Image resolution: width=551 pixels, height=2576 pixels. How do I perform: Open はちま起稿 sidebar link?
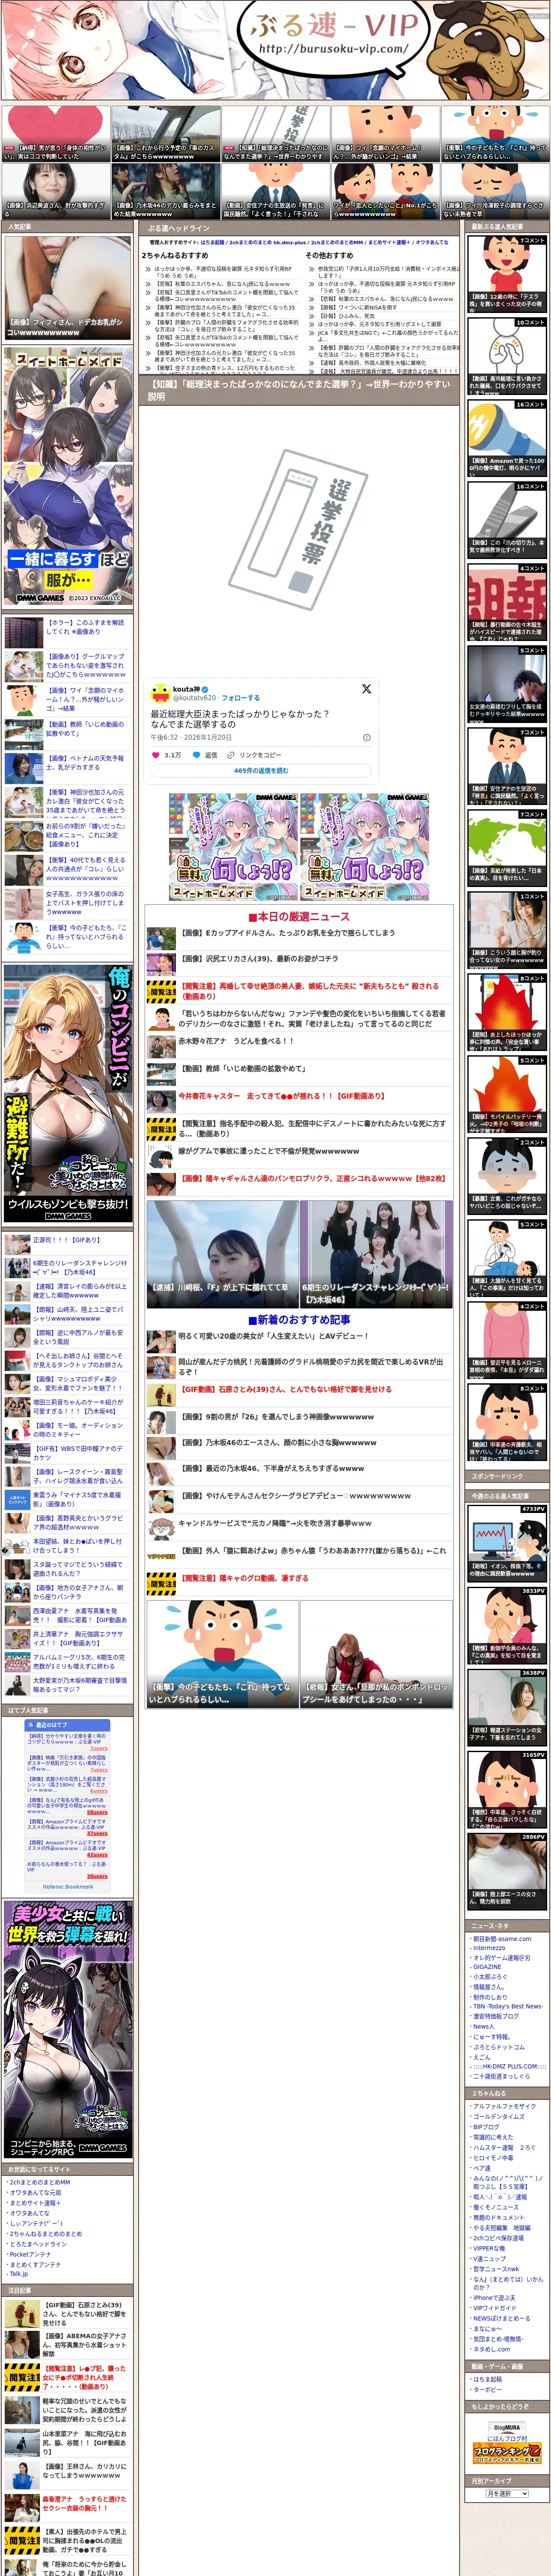(487, 2379)
